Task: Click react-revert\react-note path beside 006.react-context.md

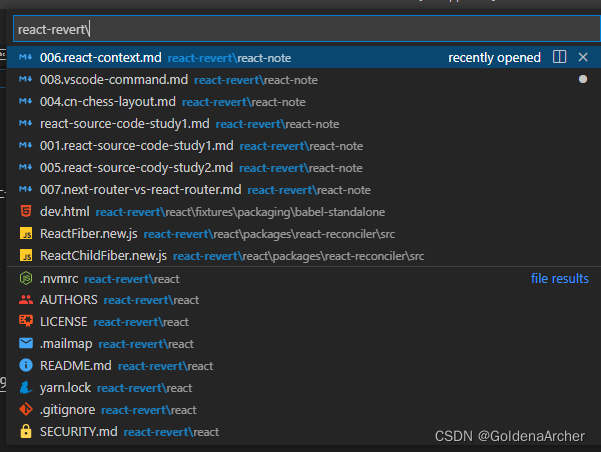Action: (229, 58)
